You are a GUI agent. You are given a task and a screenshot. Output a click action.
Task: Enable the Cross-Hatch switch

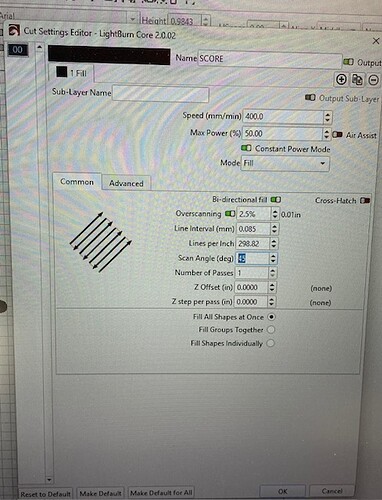365,200
